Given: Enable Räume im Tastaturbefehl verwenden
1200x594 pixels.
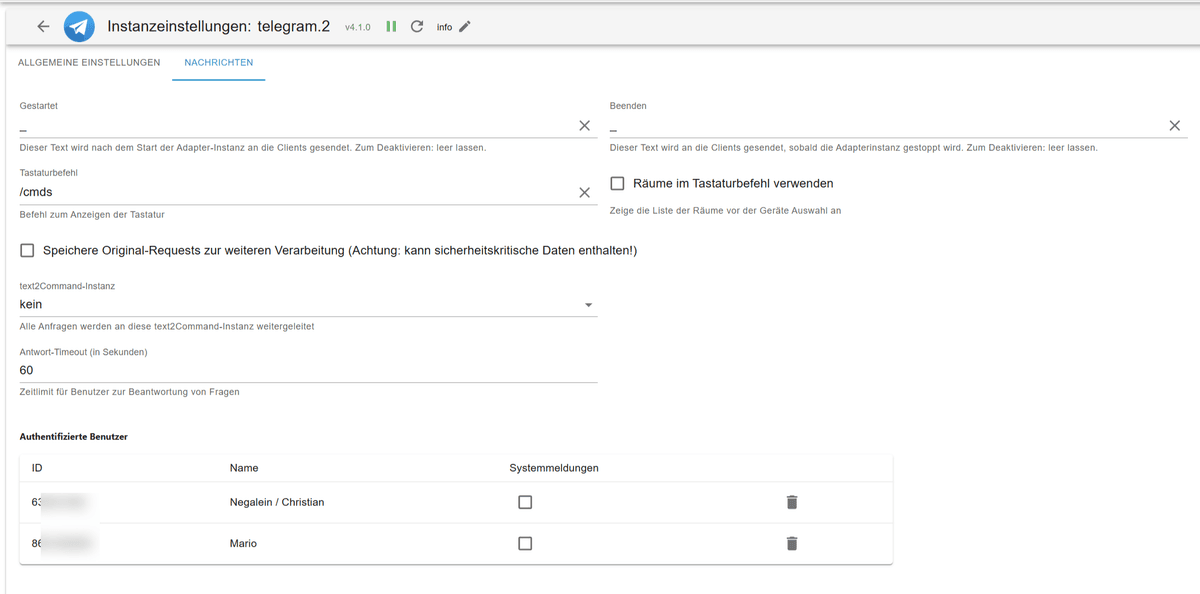Looking at the screenshot, I should coord(617,182).
